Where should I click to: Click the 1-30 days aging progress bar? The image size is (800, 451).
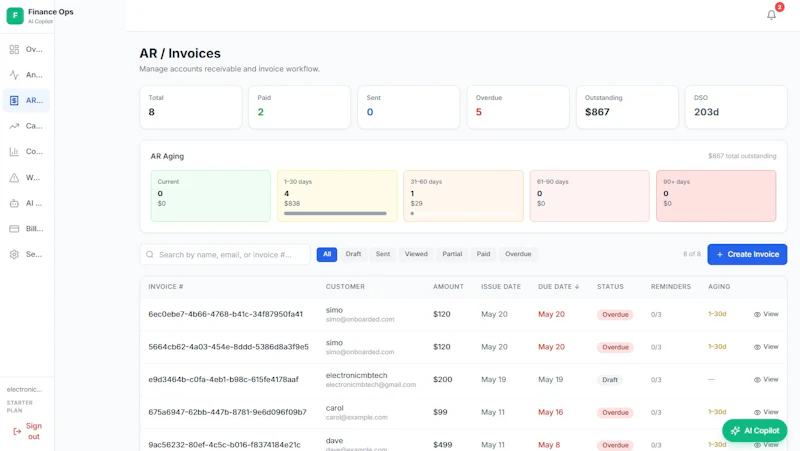(335, 213)
